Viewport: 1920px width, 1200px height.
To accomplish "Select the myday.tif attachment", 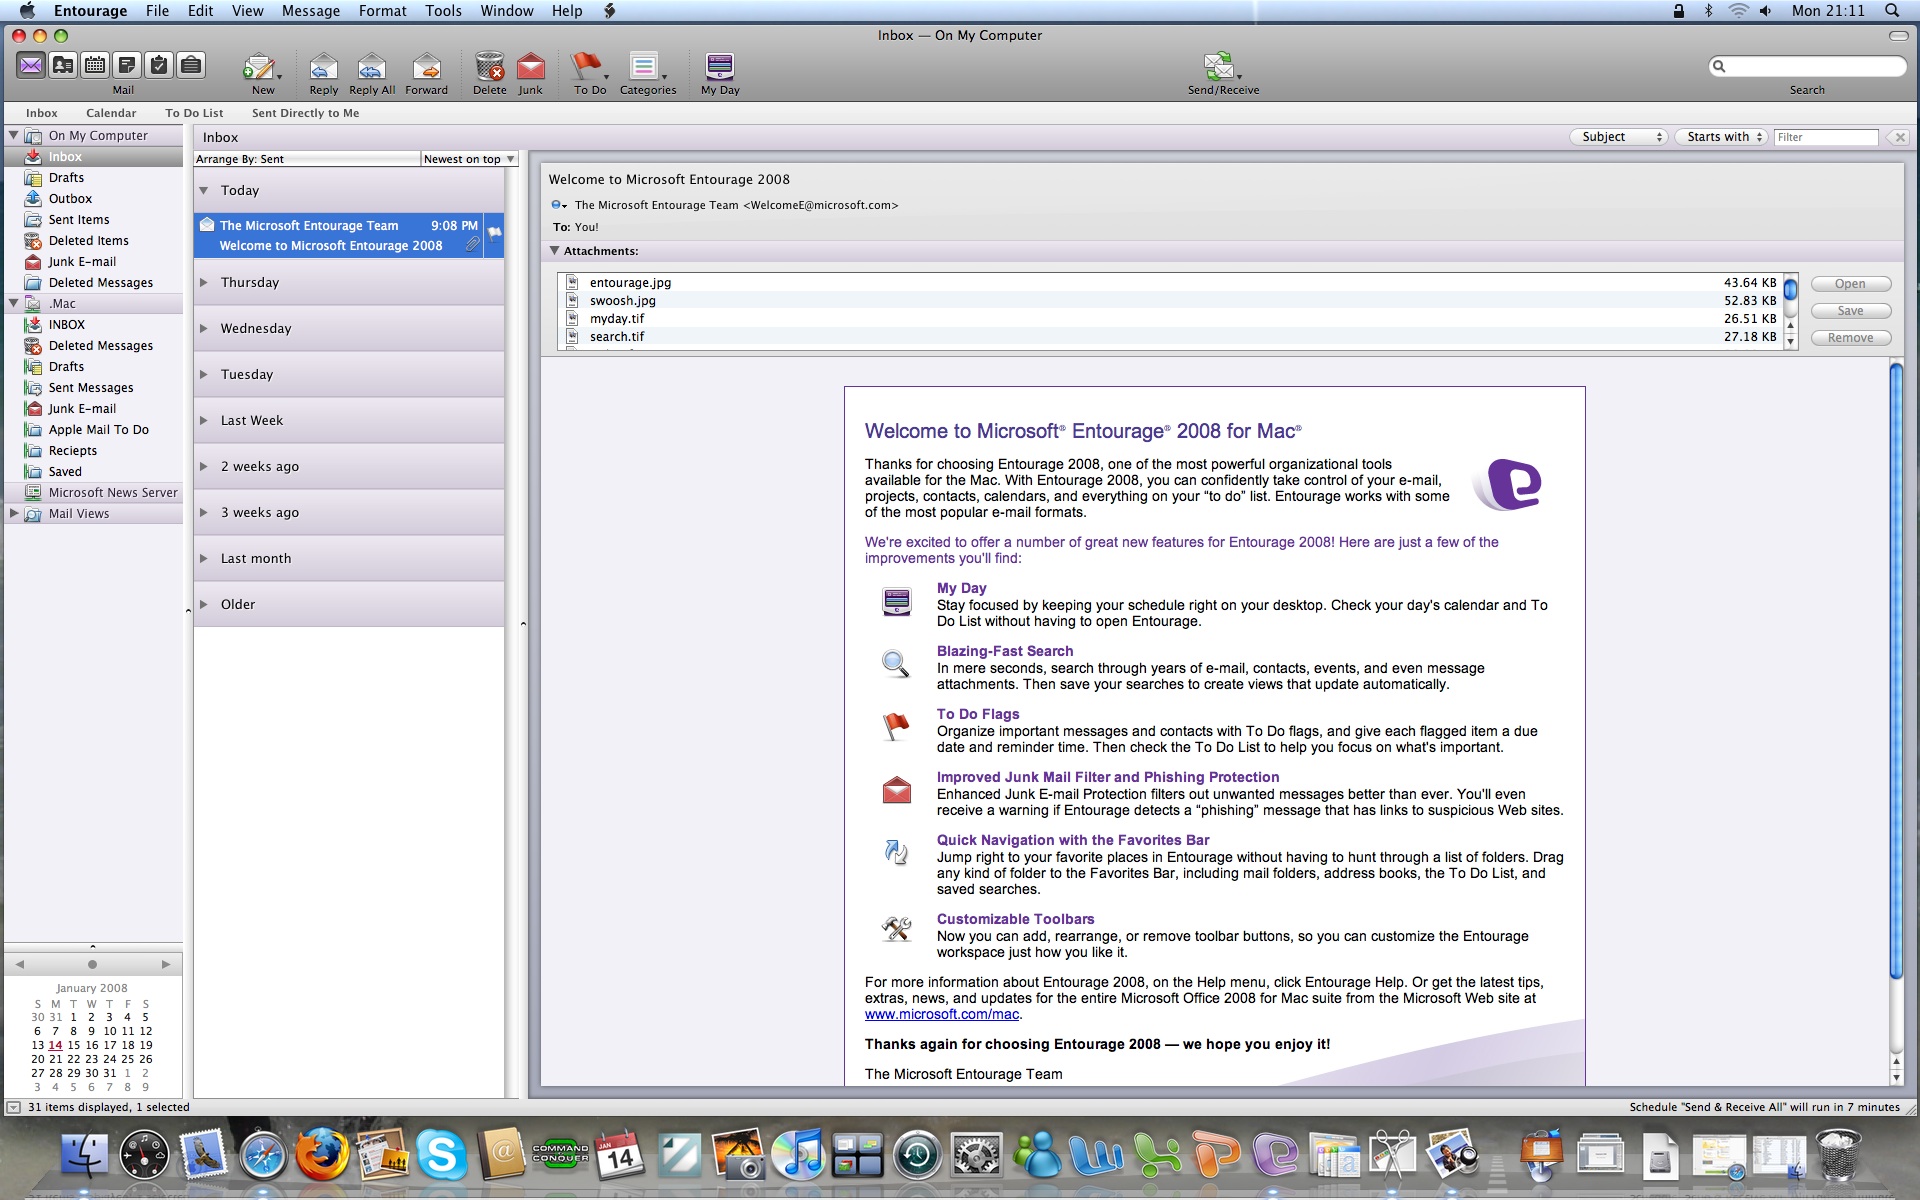I will pyautogui.click(x=1169, y=319).
